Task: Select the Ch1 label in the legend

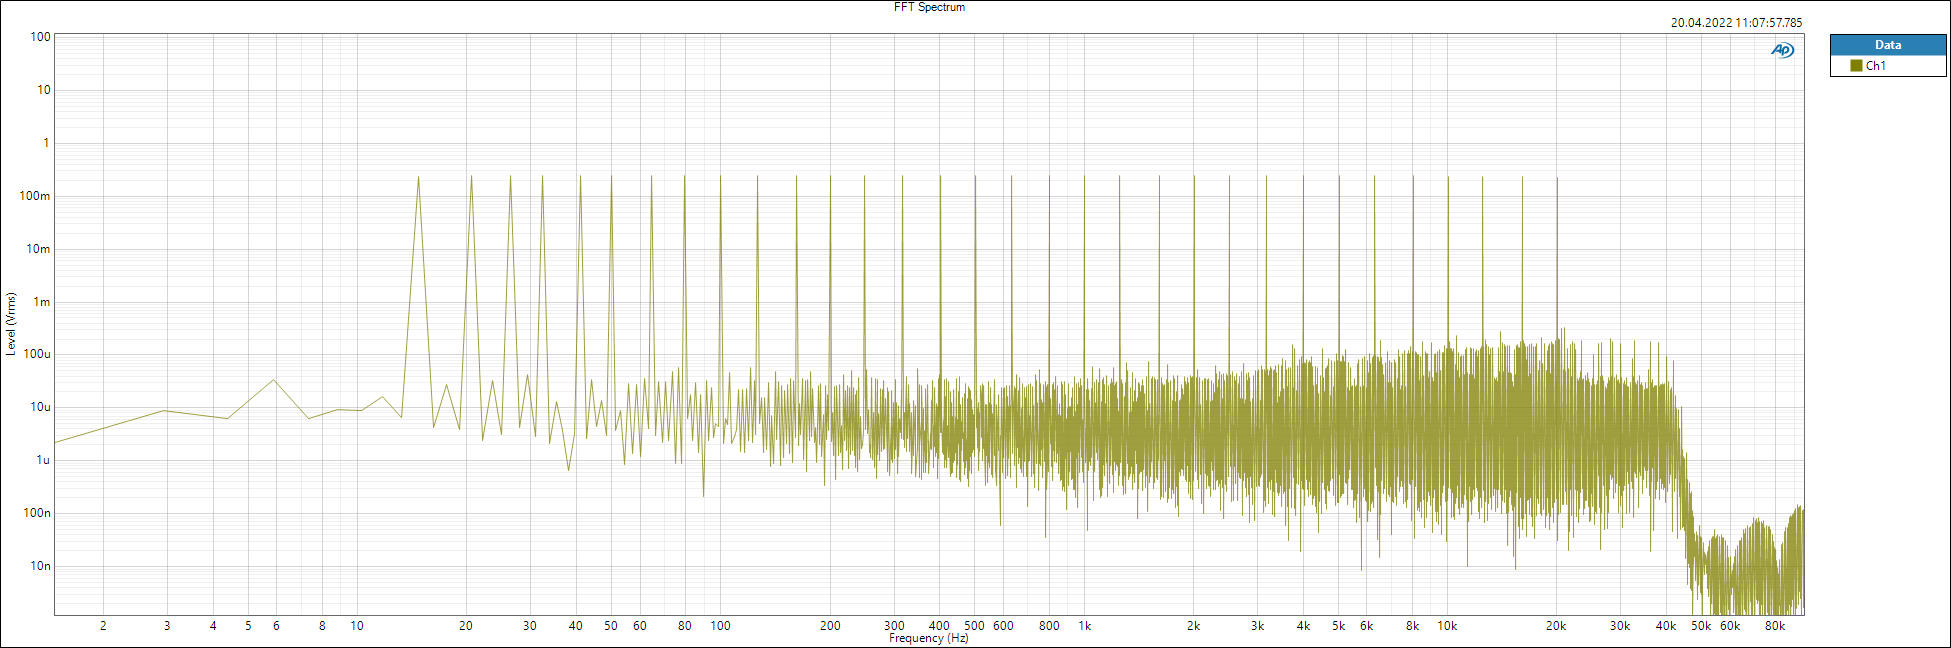Action: 1876,66
